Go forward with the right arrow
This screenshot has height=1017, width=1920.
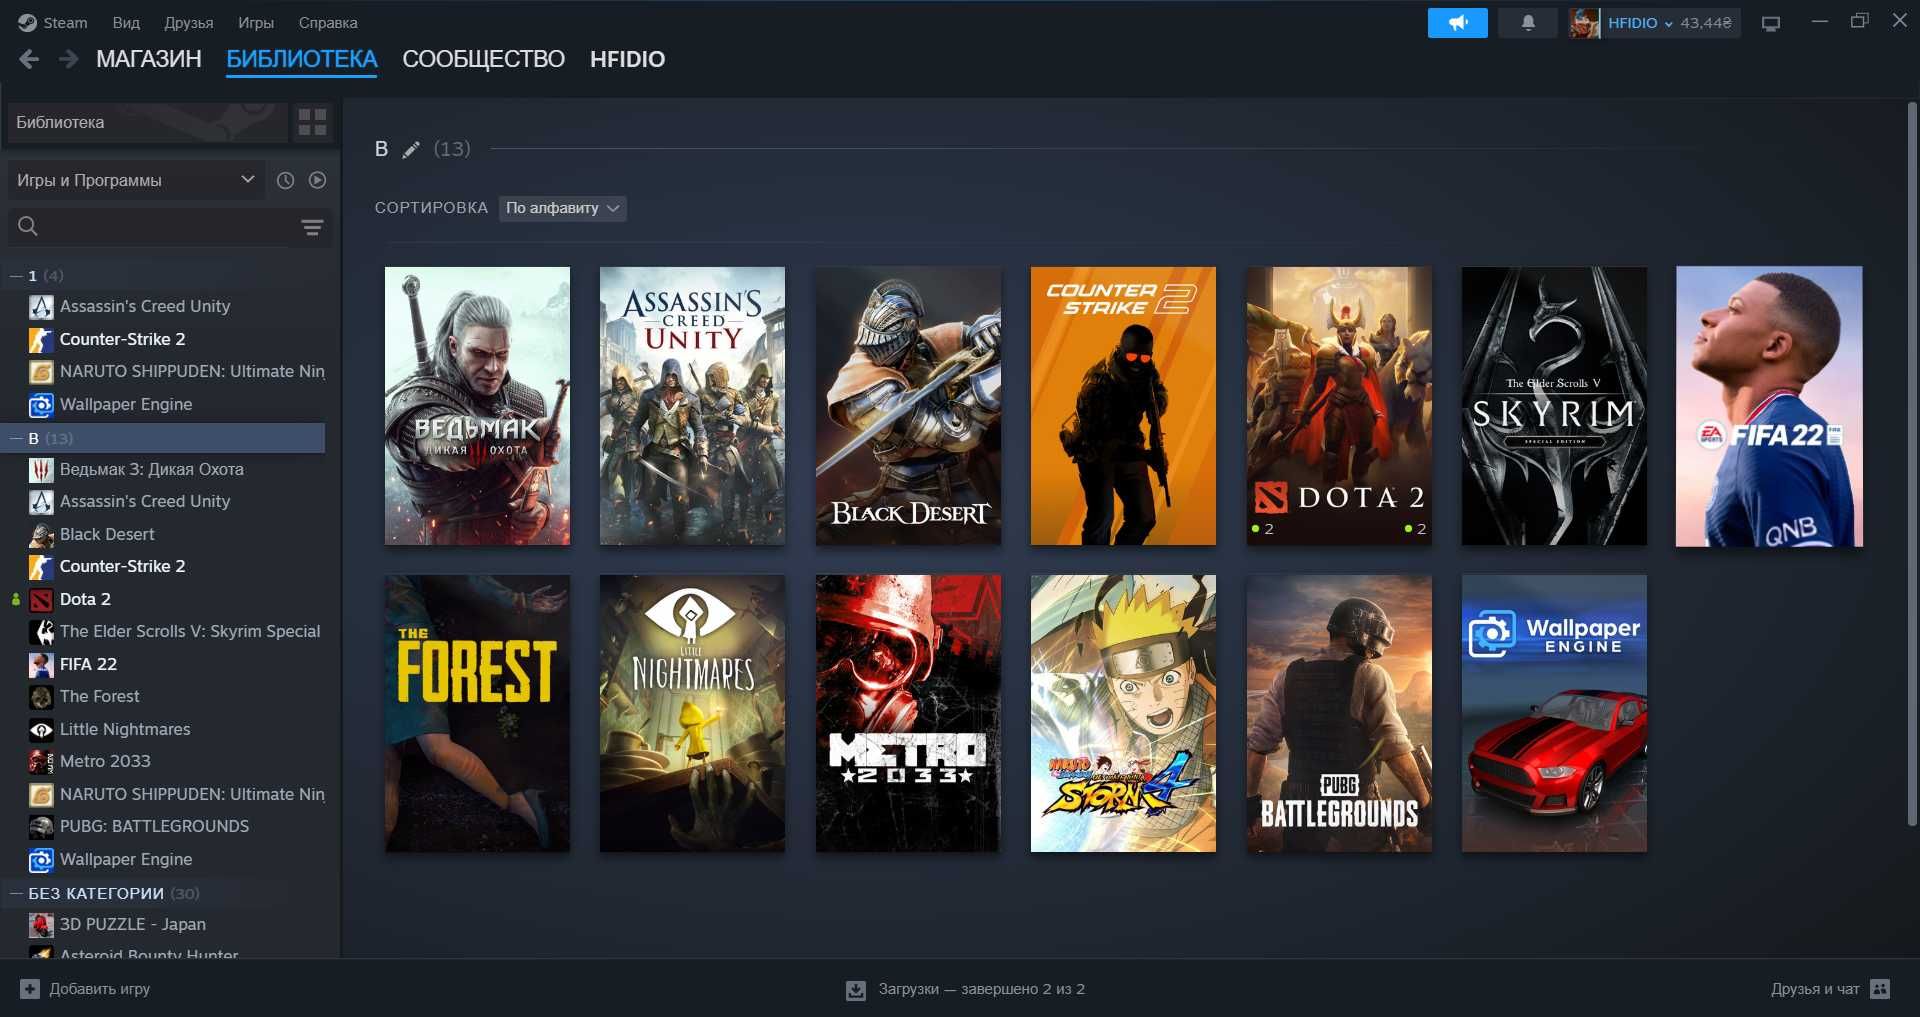(68, 59)
